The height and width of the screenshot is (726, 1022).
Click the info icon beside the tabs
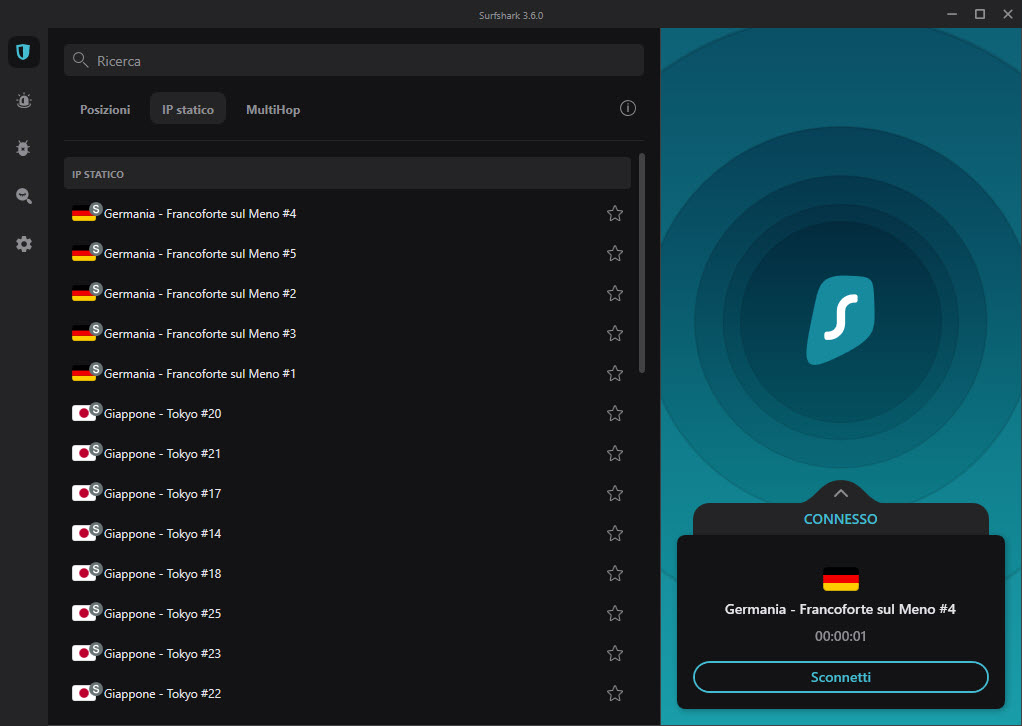click(628, 108)
